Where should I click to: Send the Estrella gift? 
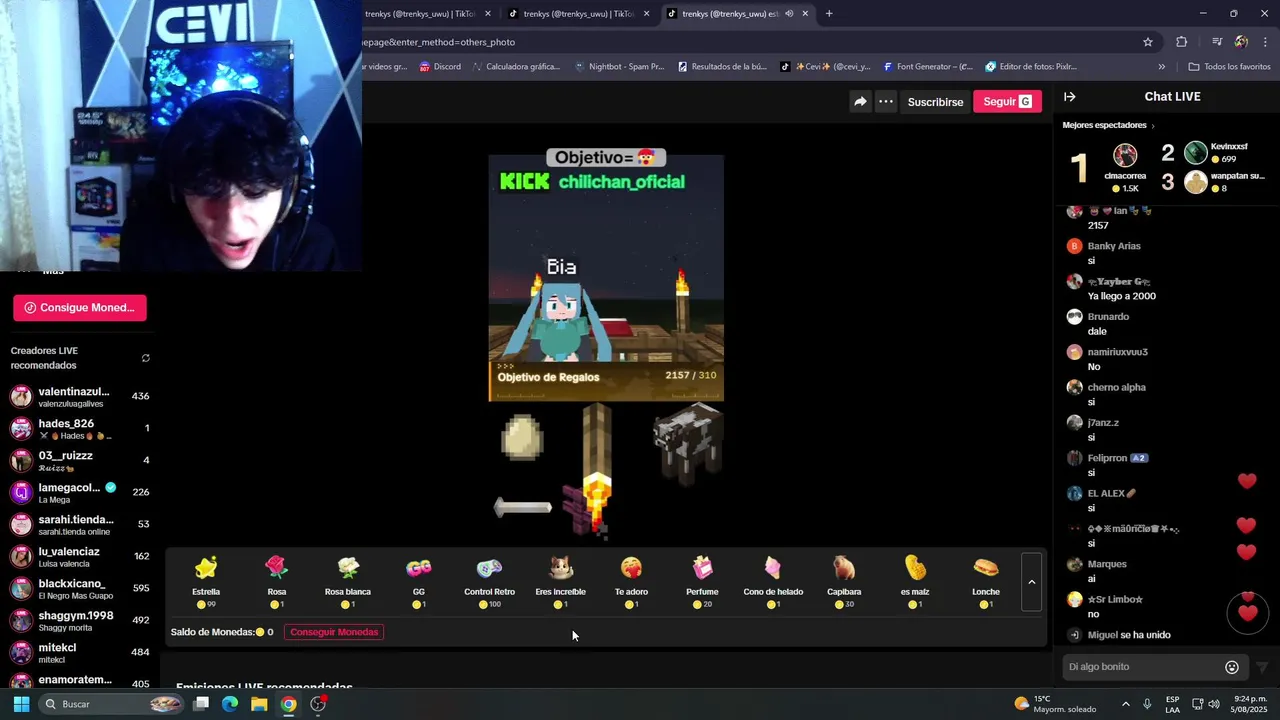206,581
